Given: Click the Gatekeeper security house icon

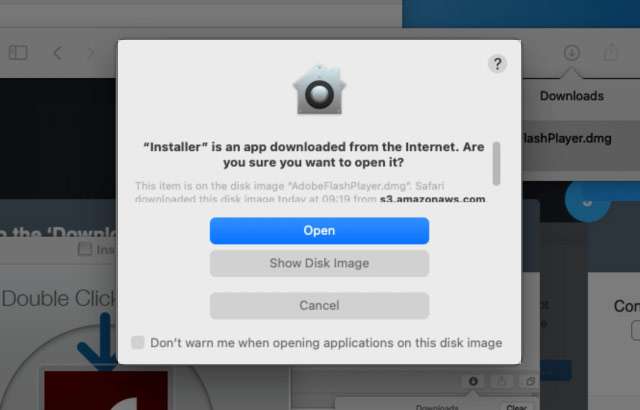Looking at the screenshot, I should pos(319,90).
